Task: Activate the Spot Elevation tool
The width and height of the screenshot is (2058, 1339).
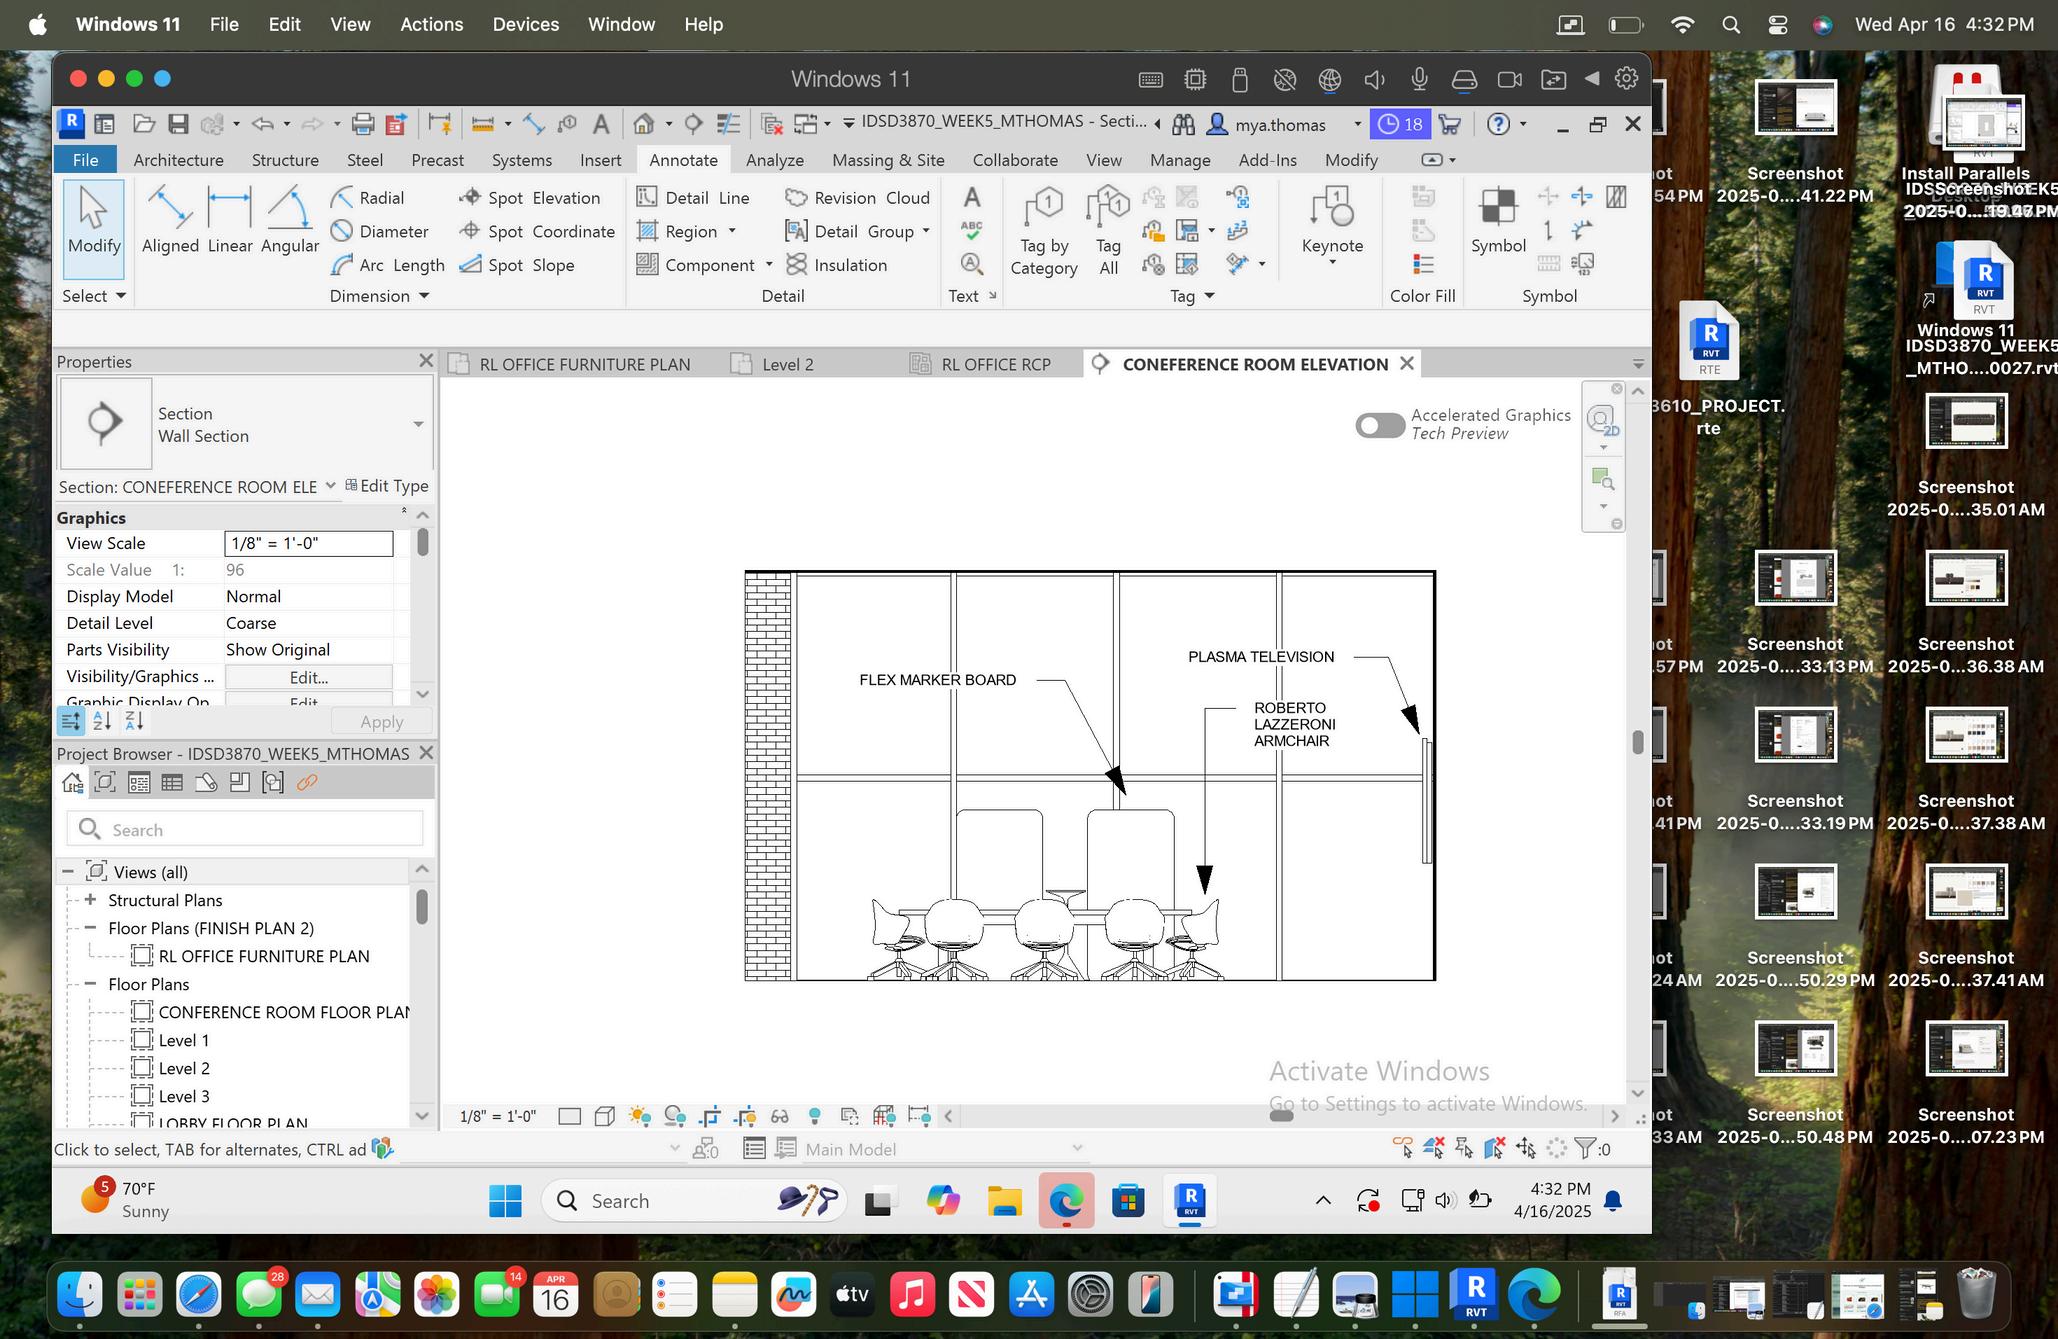Action: click(529, 198)
